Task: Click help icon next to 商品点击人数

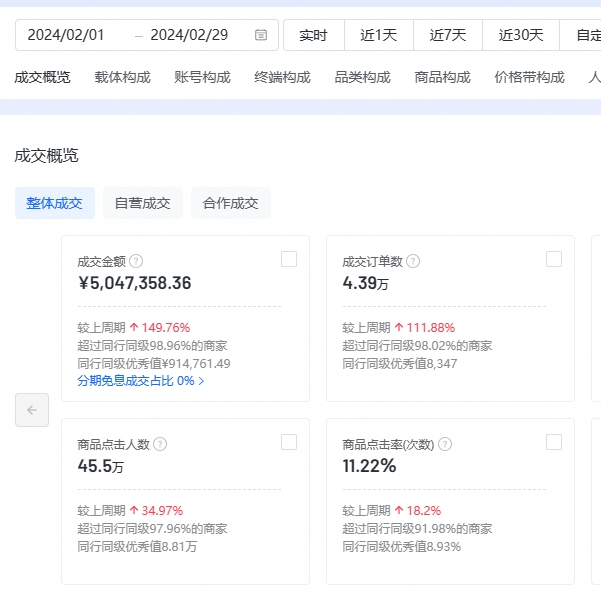Action: [160, 444]
